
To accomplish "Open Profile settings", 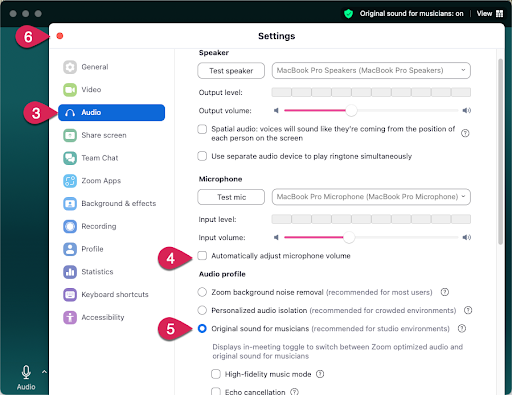I will point(111,249).
